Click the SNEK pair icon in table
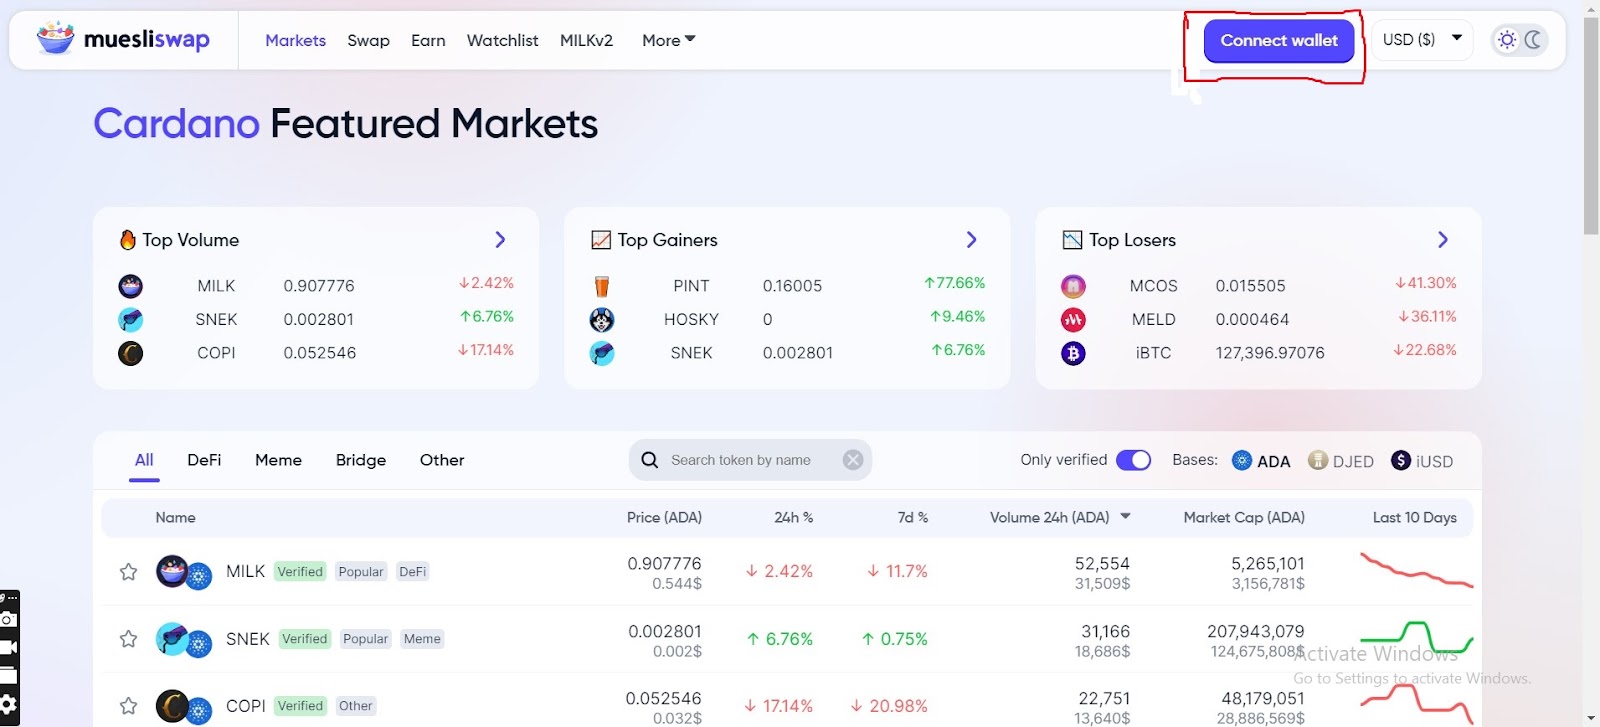Screen dimensions: 1600x727 tap(184, 640)
